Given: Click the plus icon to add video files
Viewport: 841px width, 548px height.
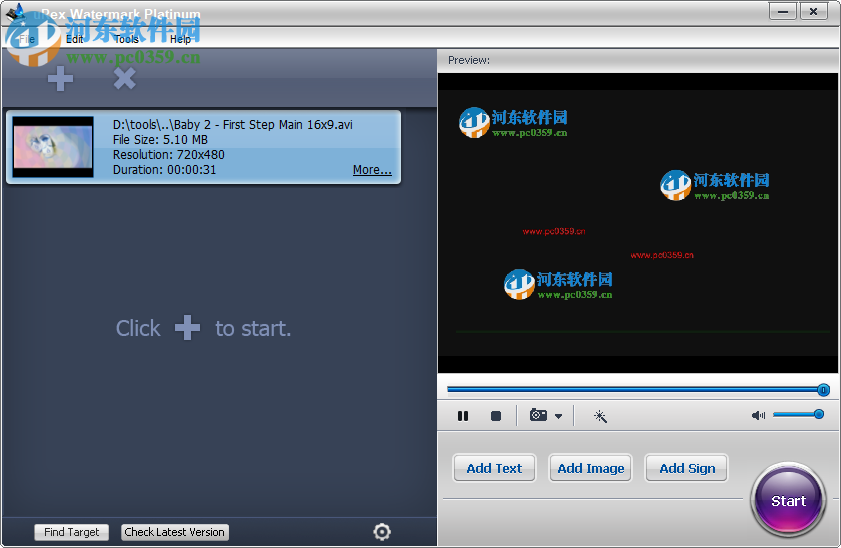Looking at the screenshot, I should tap(60, 79).
